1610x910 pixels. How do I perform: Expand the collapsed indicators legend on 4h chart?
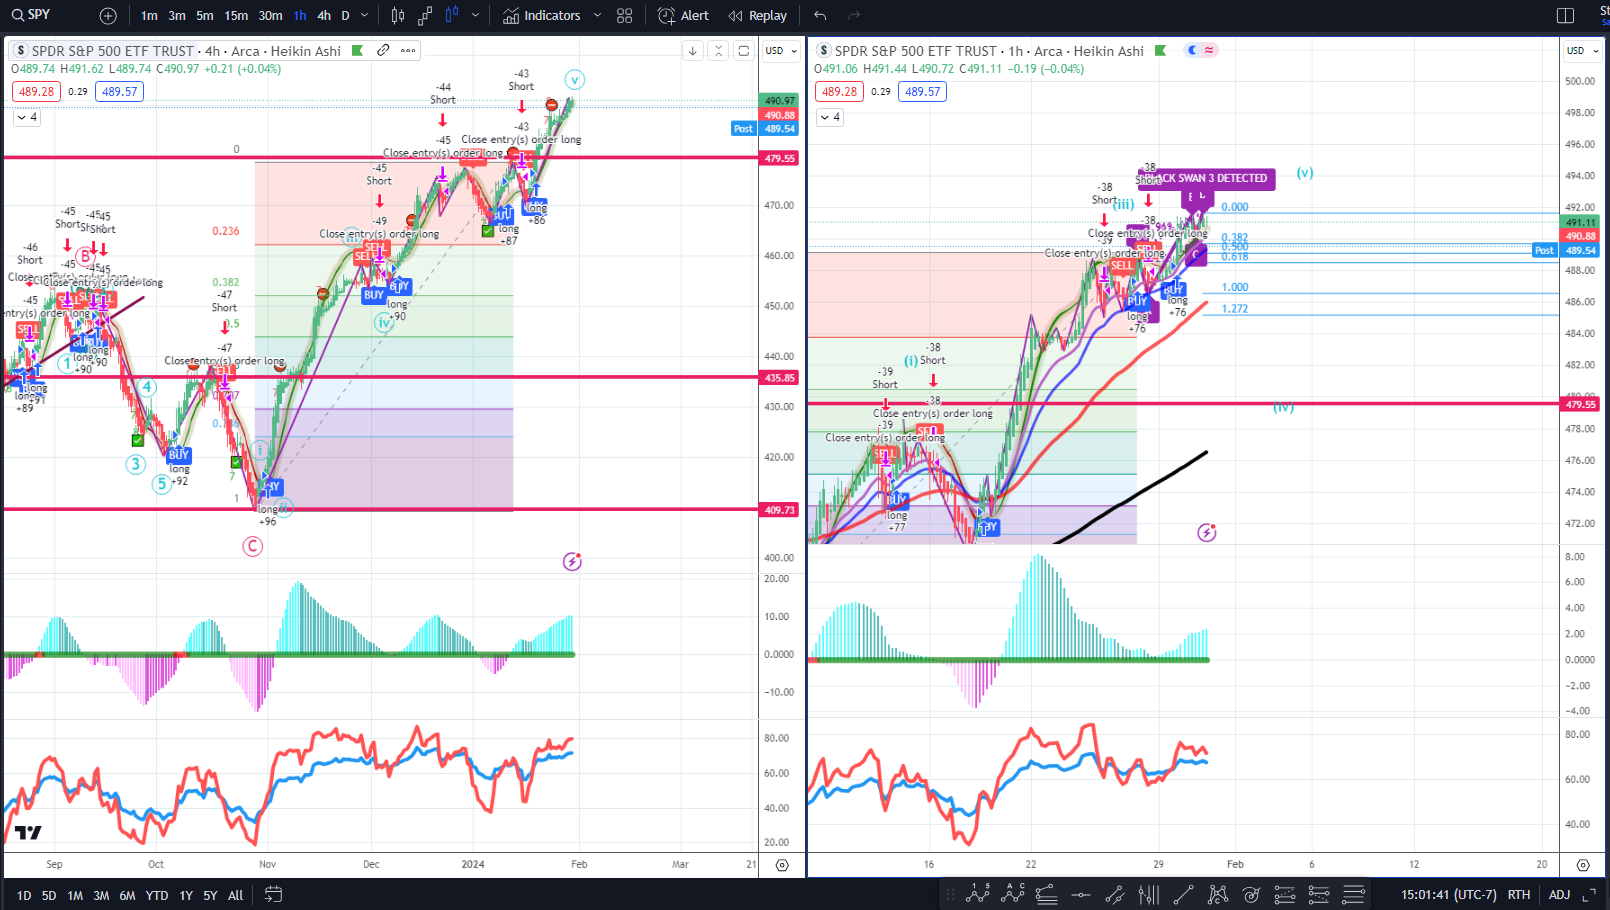pyautogui.click(x=27, y=118)
